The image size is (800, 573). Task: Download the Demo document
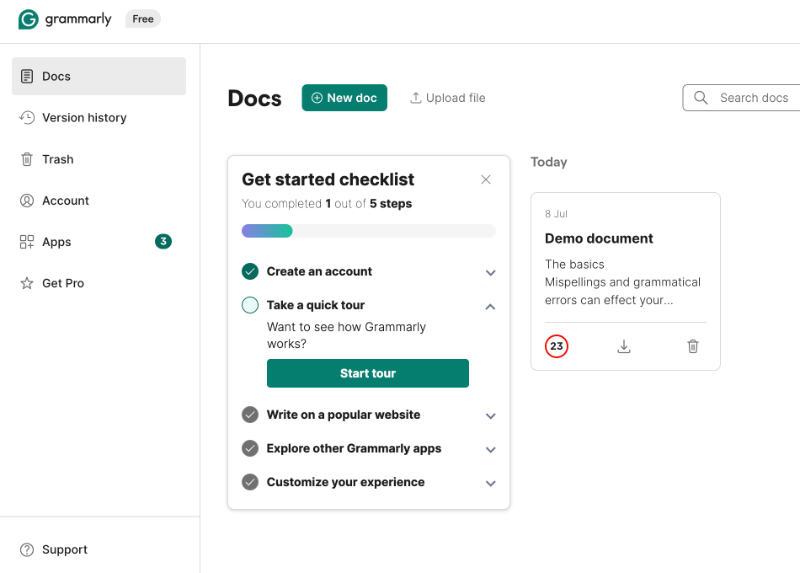(x=624, y=346)
